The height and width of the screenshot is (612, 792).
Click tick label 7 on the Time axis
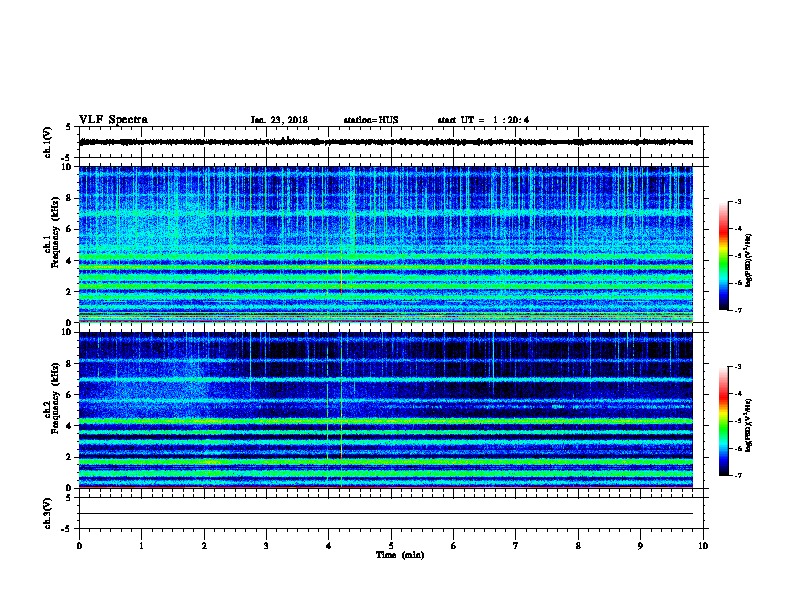click(516, 546)
